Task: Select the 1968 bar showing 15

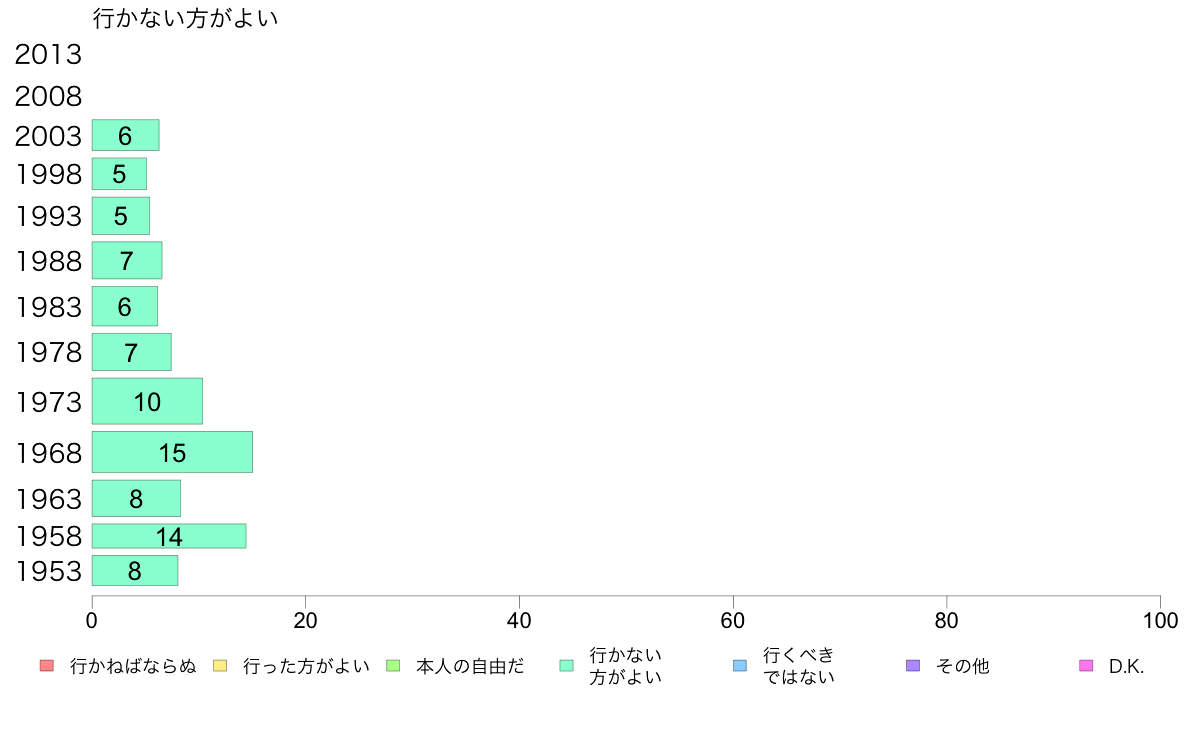Action: [172, 452]
